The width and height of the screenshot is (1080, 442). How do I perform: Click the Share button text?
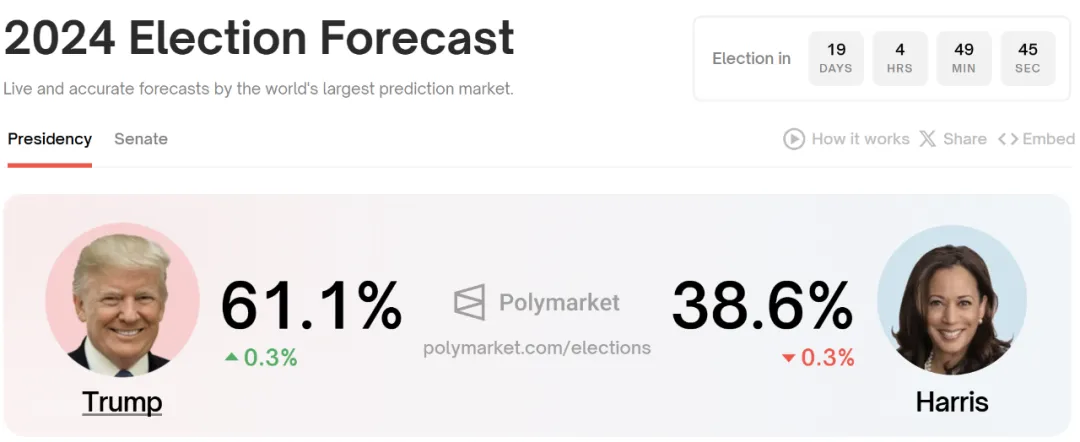pyautogui.click(x=965, y=139)
